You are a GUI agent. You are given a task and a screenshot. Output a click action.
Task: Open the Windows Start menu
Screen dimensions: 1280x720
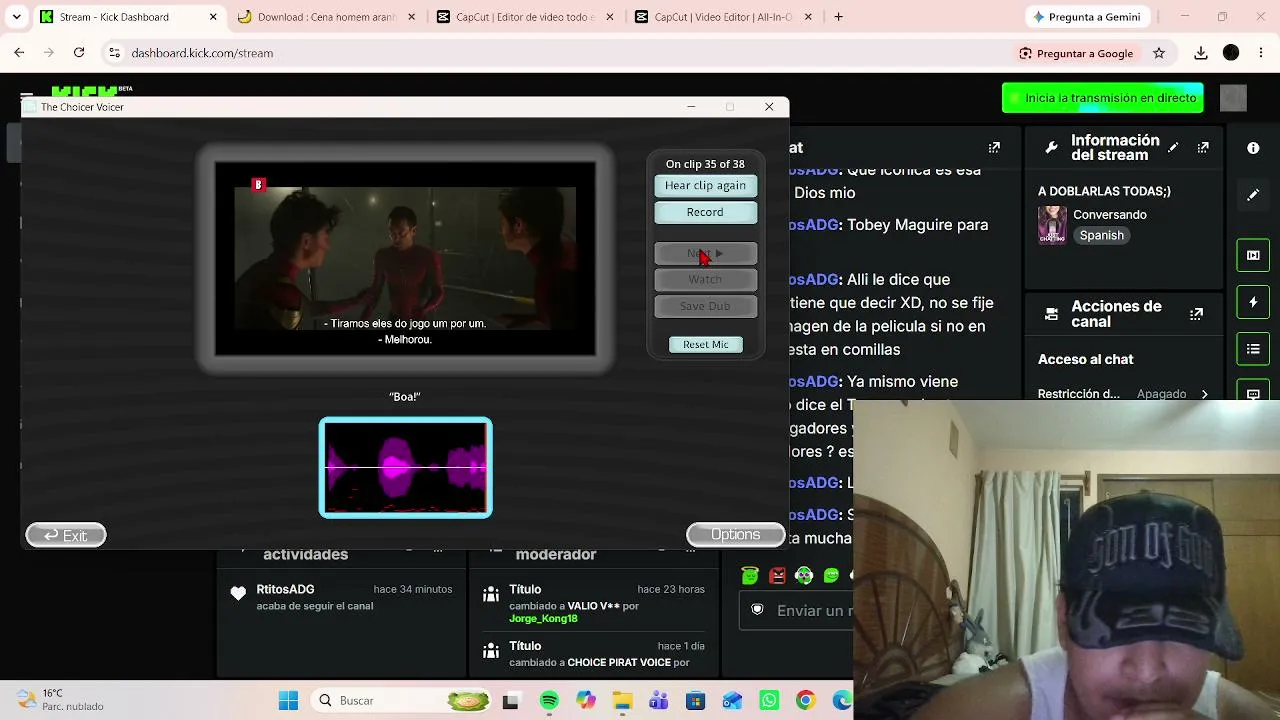point(288,701)
